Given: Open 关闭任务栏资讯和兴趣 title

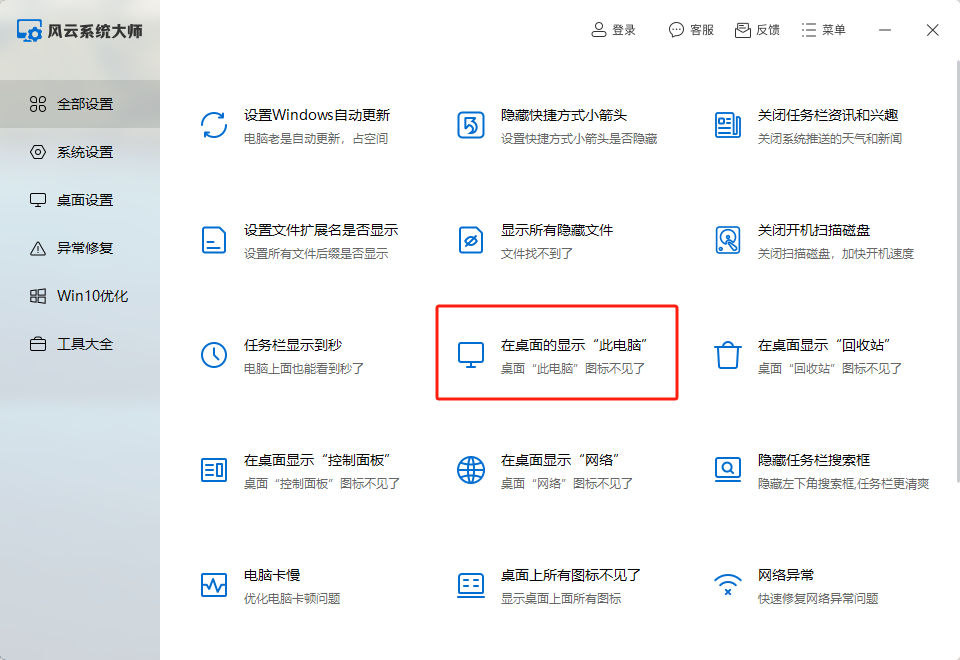Looking at the screenshot, I should click(828, 115).
